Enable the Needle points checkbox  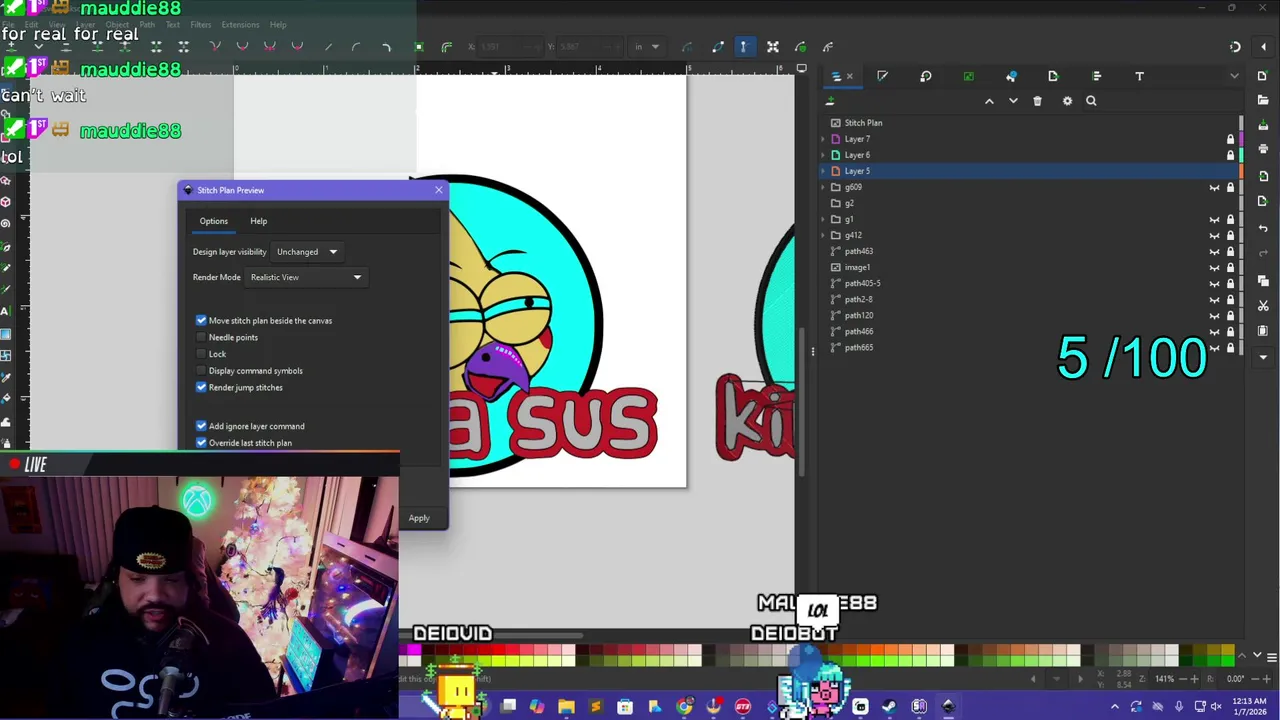201,338
